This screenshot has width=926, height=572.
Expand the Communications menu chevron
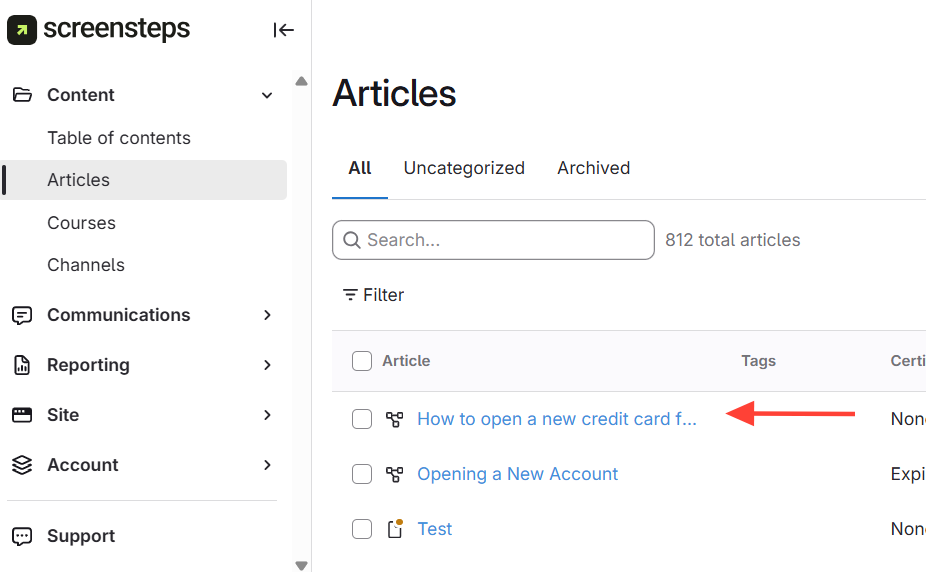[267, 315]
